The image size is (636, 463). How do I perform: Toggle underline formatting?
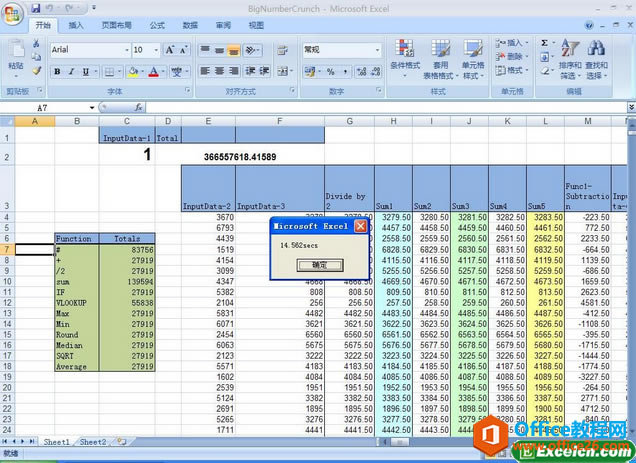[85, 72]
